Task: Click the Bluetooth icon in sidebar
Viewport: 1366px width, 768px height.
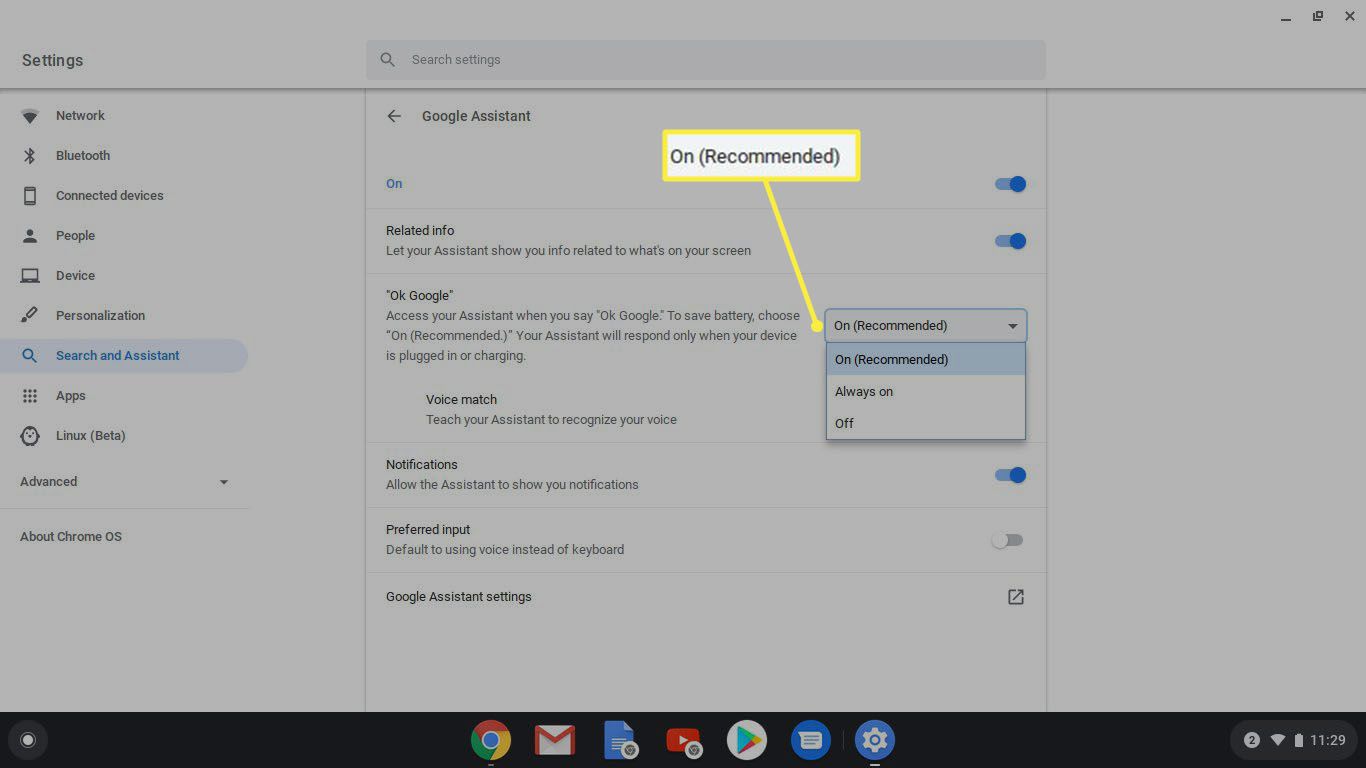Action: click(x=30, y=156)
